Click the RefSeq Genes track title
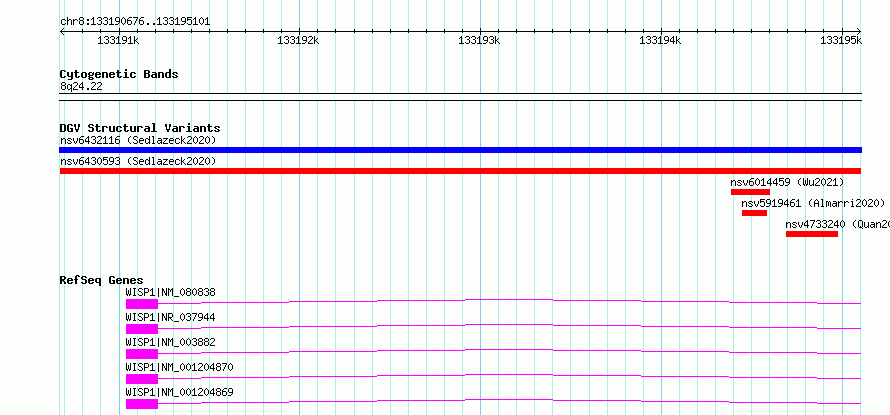Screen dimensions: 890x415 [102, 280]
